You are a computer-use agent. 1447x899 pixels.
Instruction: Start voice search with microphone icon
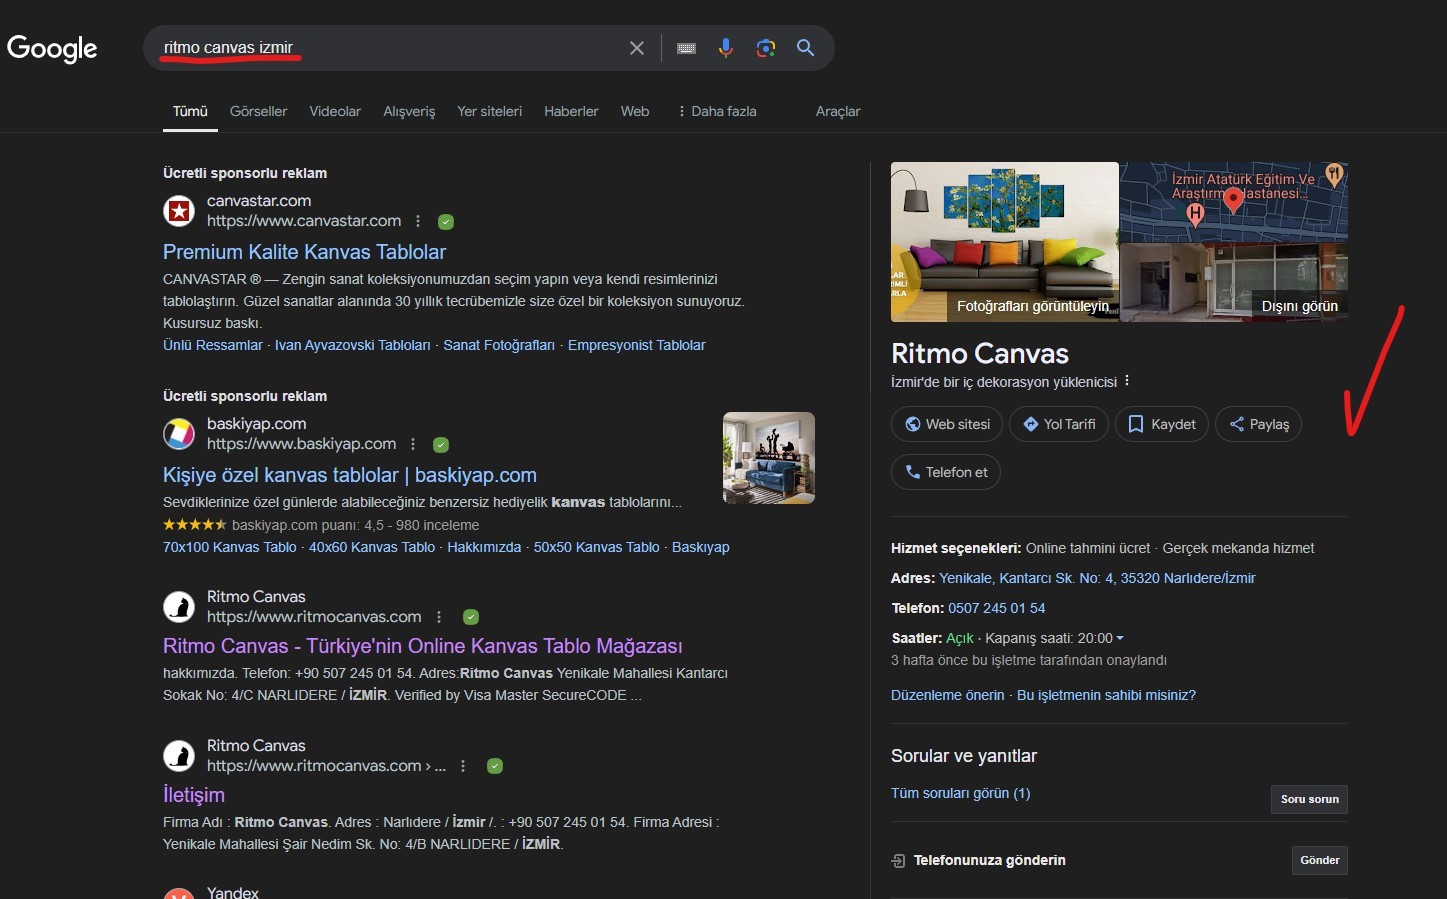[726, 48]
